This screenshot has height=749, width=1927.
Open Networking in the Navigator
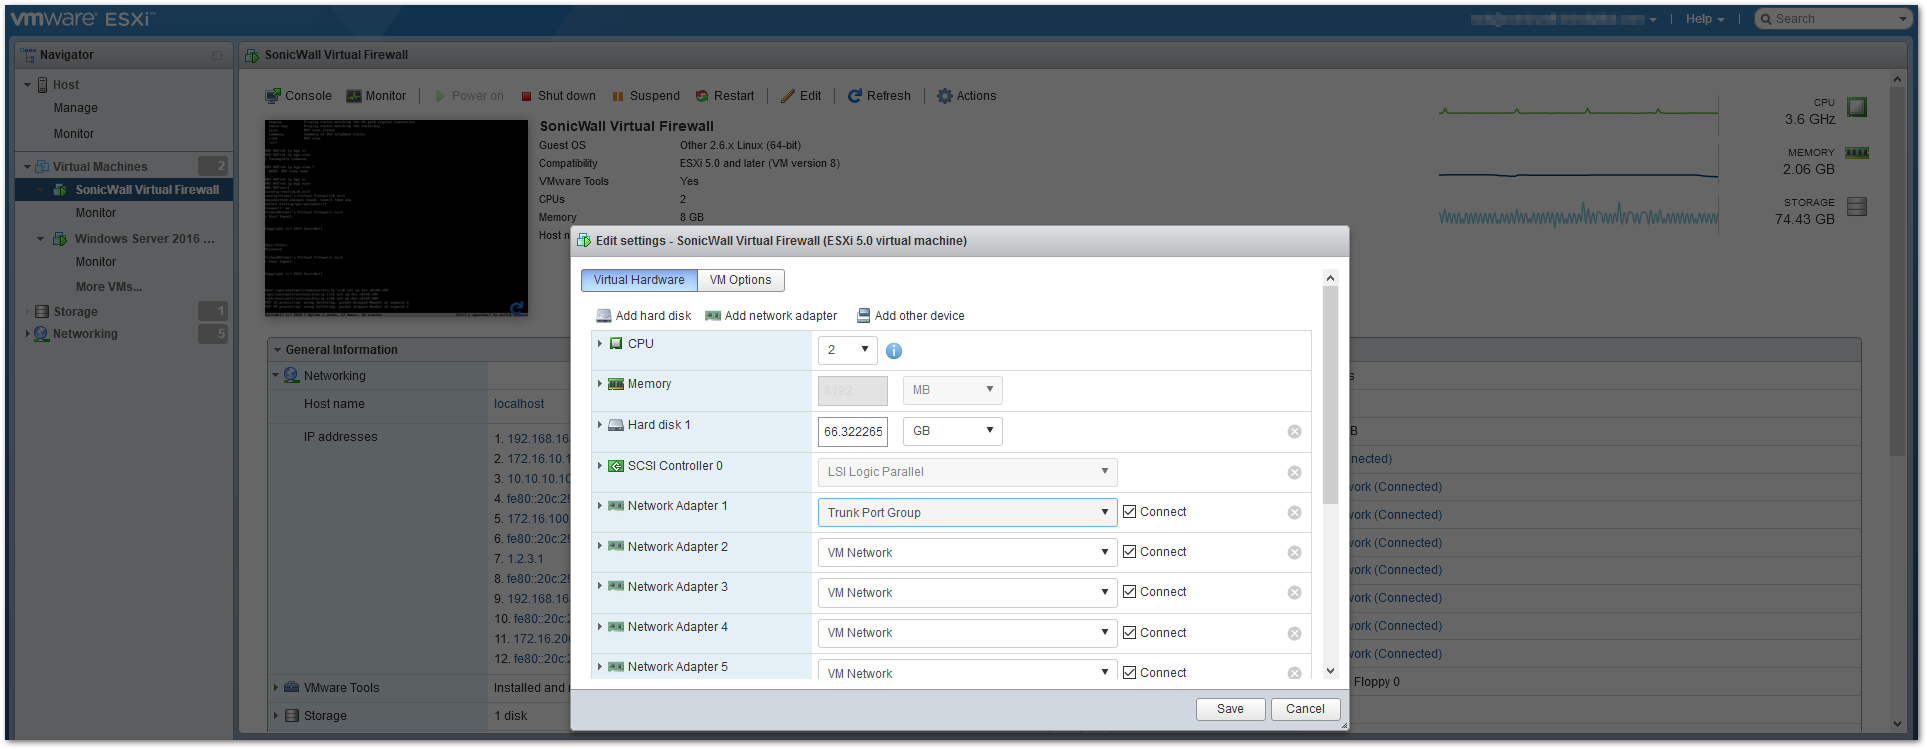click(85, 334)
